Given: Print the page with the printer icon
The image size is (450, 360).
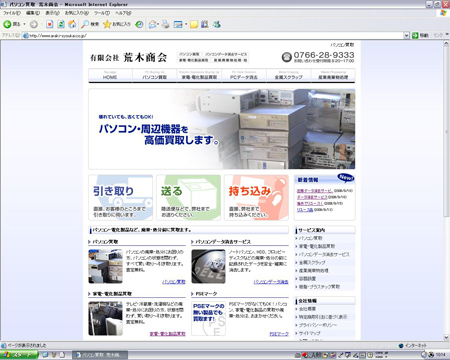Looking at the screenshot, I should click(x=166, y=24).
